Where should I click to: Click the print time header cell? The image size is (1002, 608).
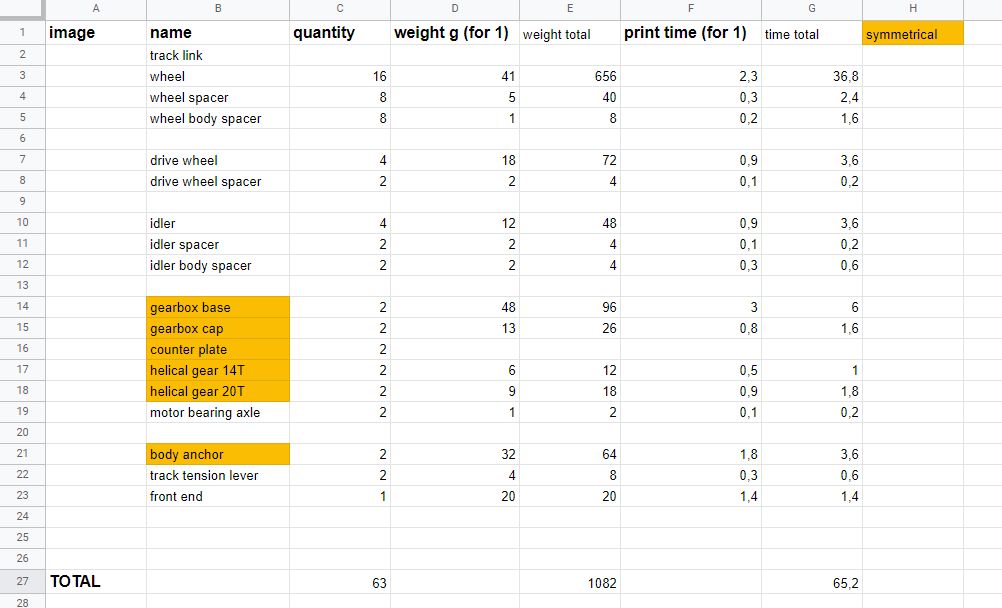[x=691, y=33]
